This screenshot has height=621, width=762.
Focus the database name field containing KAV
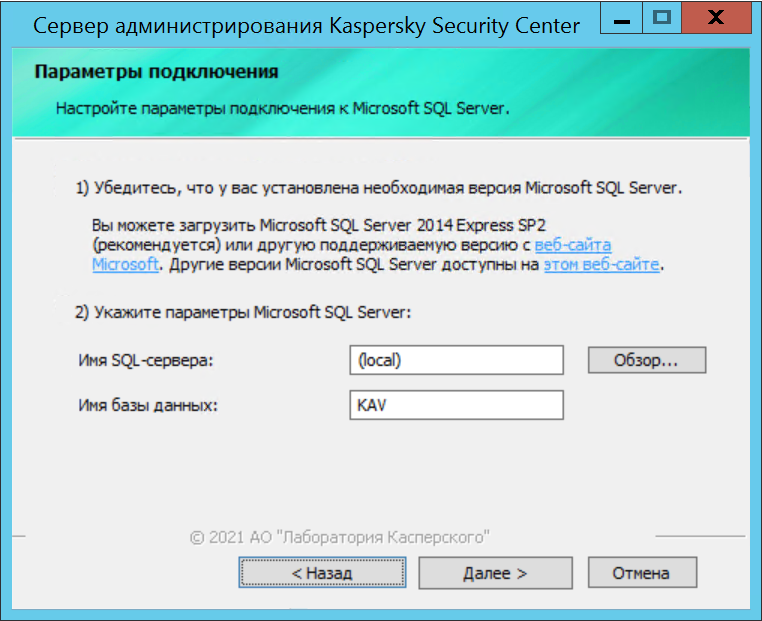[456, 405]
